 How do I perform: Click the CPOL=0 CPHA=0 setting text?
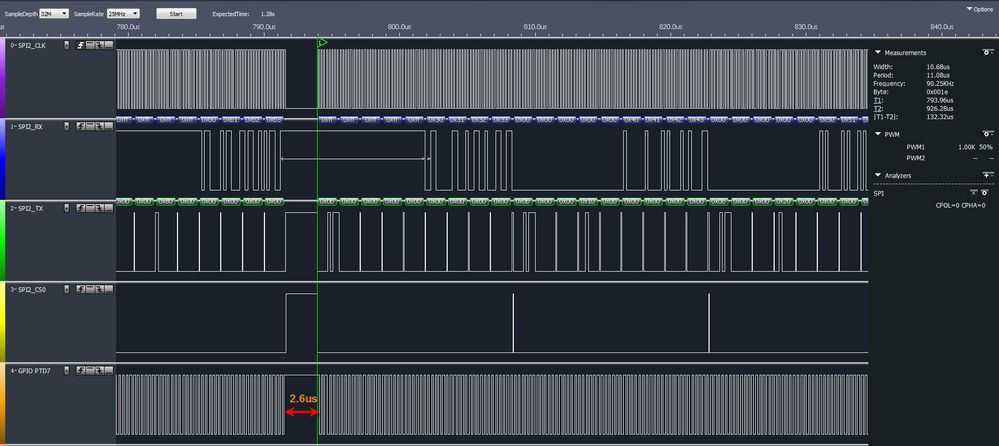tap(960, 205)
